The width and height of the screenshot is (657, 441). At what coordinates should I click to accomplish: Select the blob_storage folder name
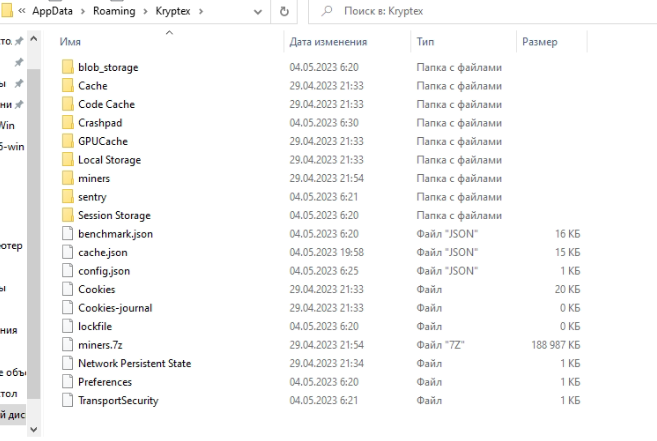pos(108,67)
